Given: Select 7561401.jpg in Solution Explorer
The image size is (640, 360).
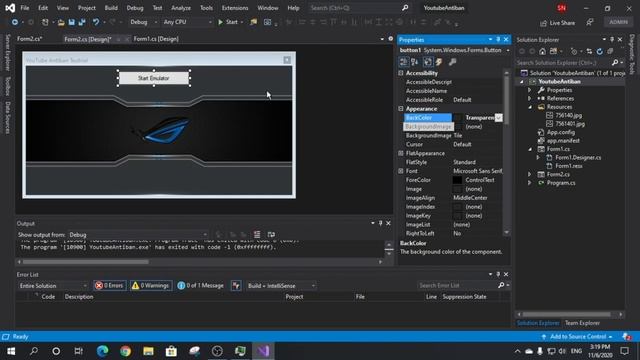Looking at the screenshot, I should point(570,124).
